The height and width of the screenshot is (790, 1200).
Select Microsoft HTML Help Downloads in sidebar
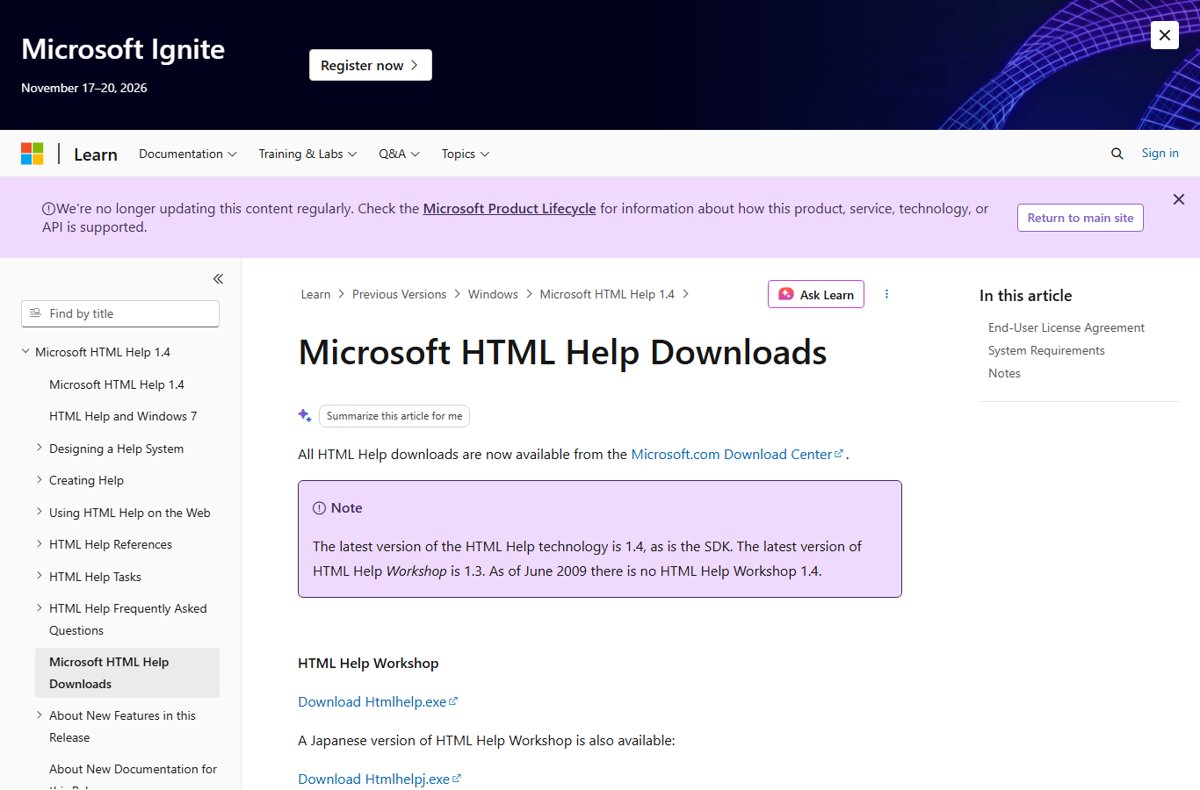127,673
